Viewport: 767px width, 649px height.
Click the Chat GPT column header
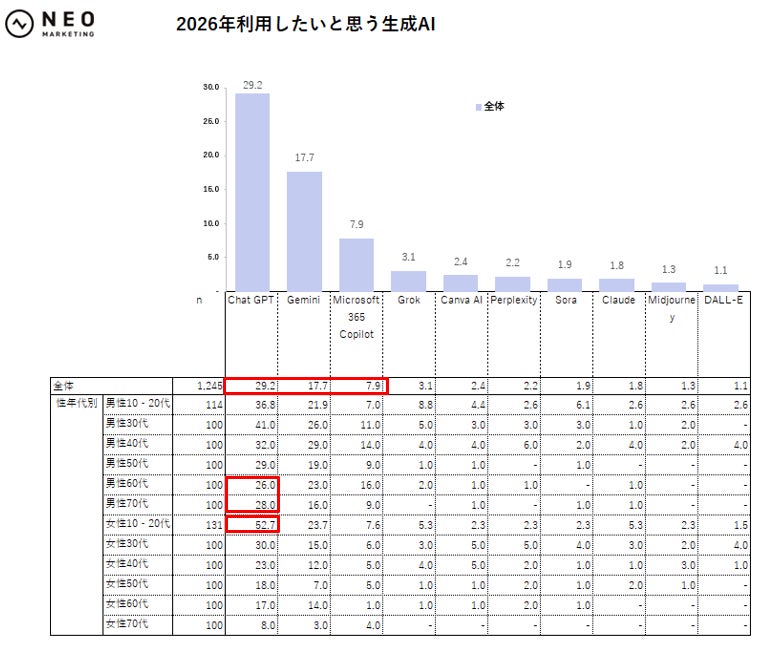coord(251,300)
